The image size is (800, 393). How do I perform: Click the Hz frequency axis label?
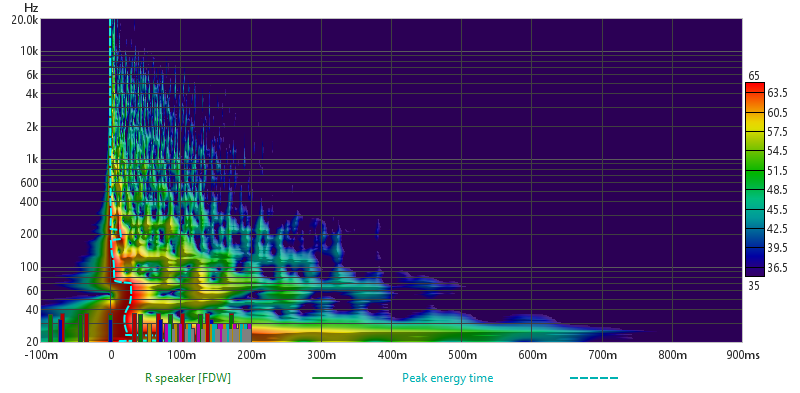(x=31, y=8)
